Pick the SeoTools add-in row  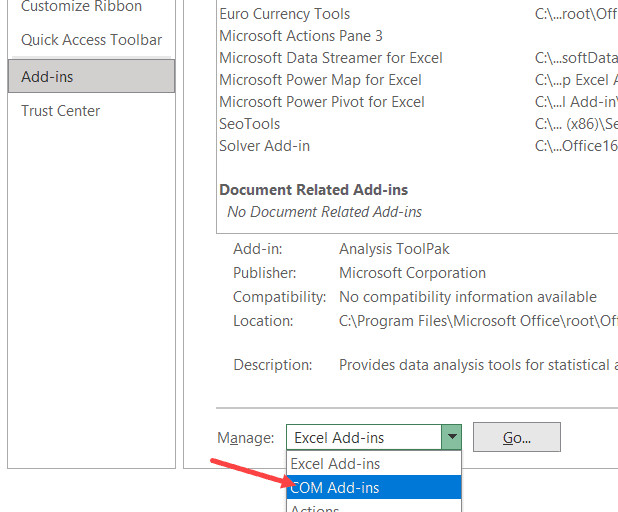tap(249, 124)
